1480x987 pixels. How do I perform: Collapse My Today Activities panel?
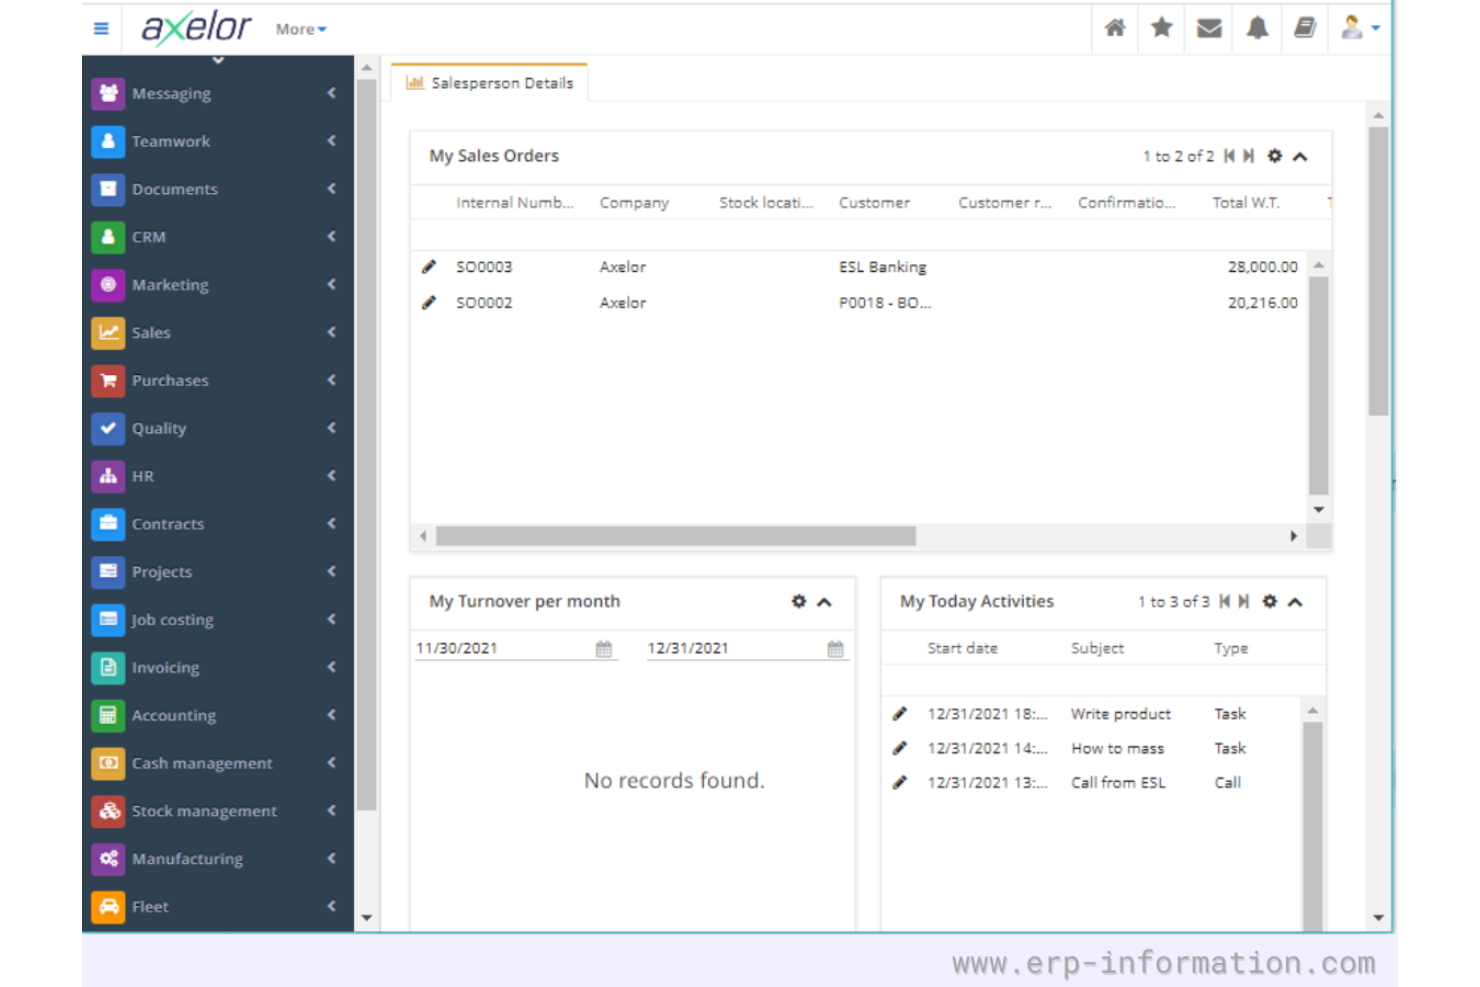coord(1295,602)
